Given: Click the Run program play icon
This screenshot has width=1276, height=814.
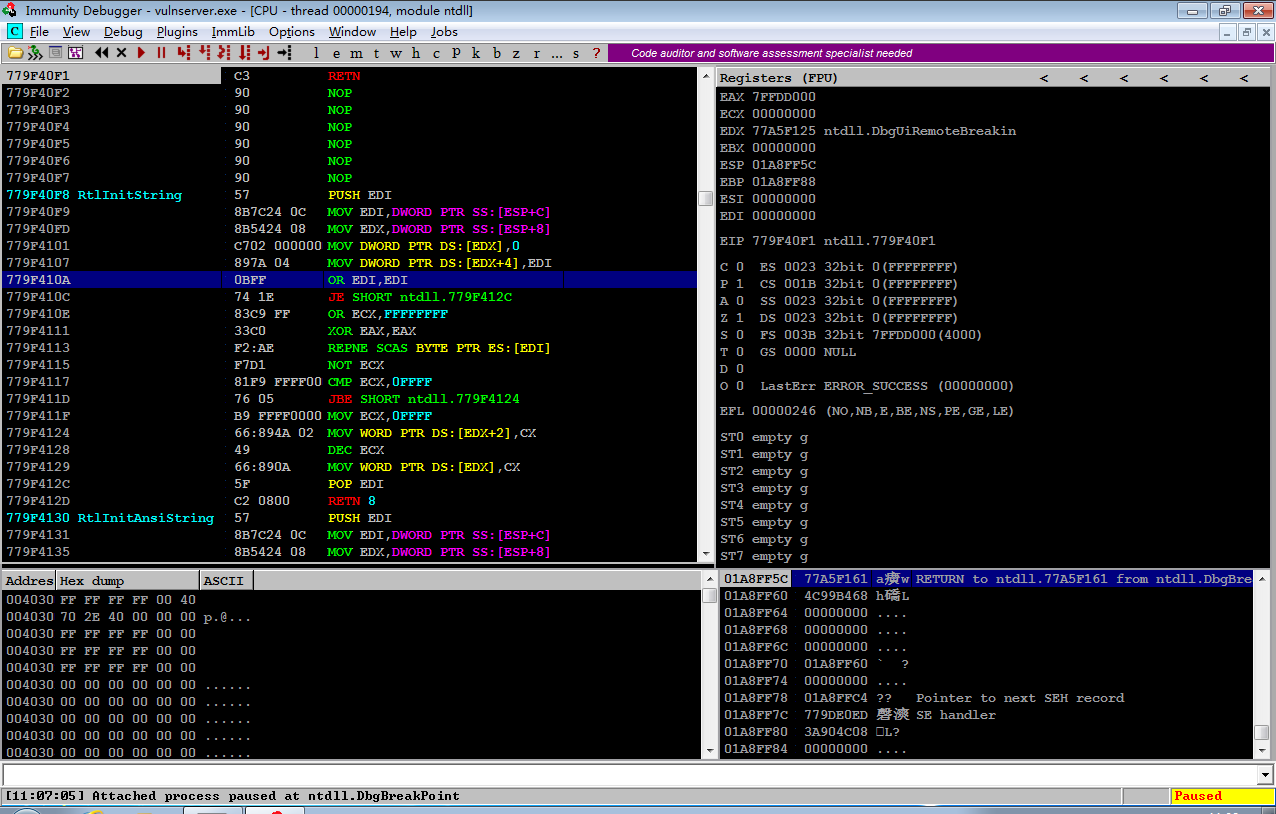Looking at the screenshot, I should tap(141, 52).
